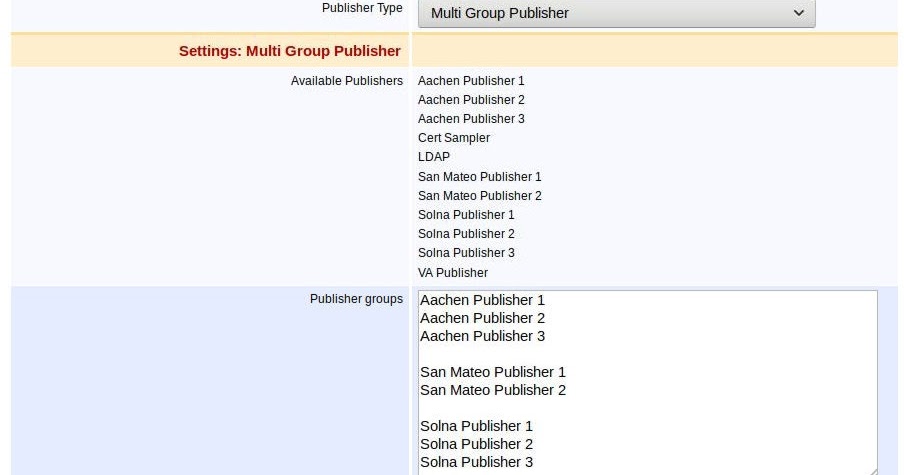
Task: Place cursor on 'Aachen Publisher 3' line in textarea
Action: click(x=482, y=336)
